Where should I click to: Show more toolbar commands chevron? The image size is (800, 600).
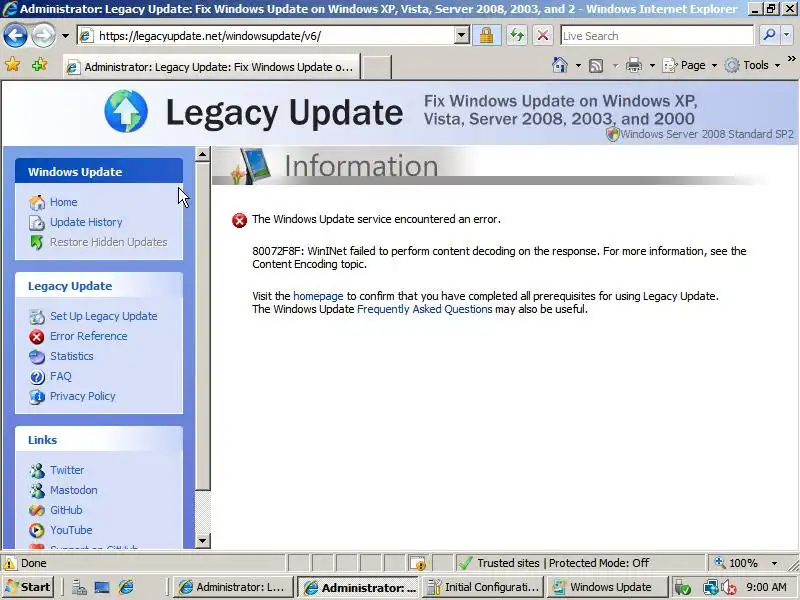click(791, 59)
